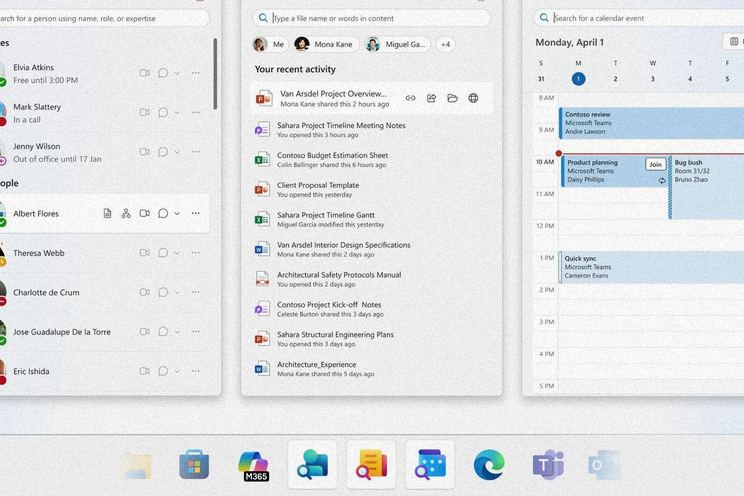
Task: Start video call with Theresa Webb
Action: click(145, 253)
